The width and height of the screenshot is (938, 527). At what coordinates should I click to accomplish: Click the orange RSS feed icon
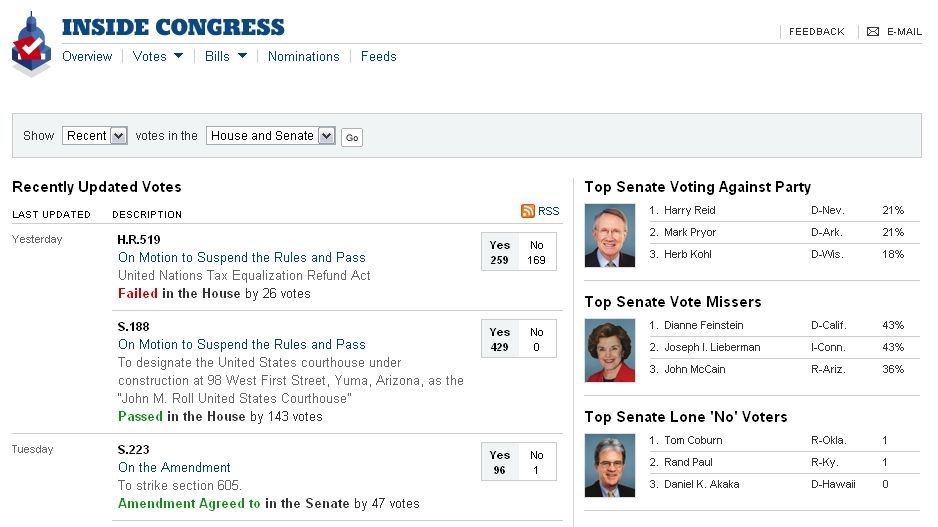527,211
